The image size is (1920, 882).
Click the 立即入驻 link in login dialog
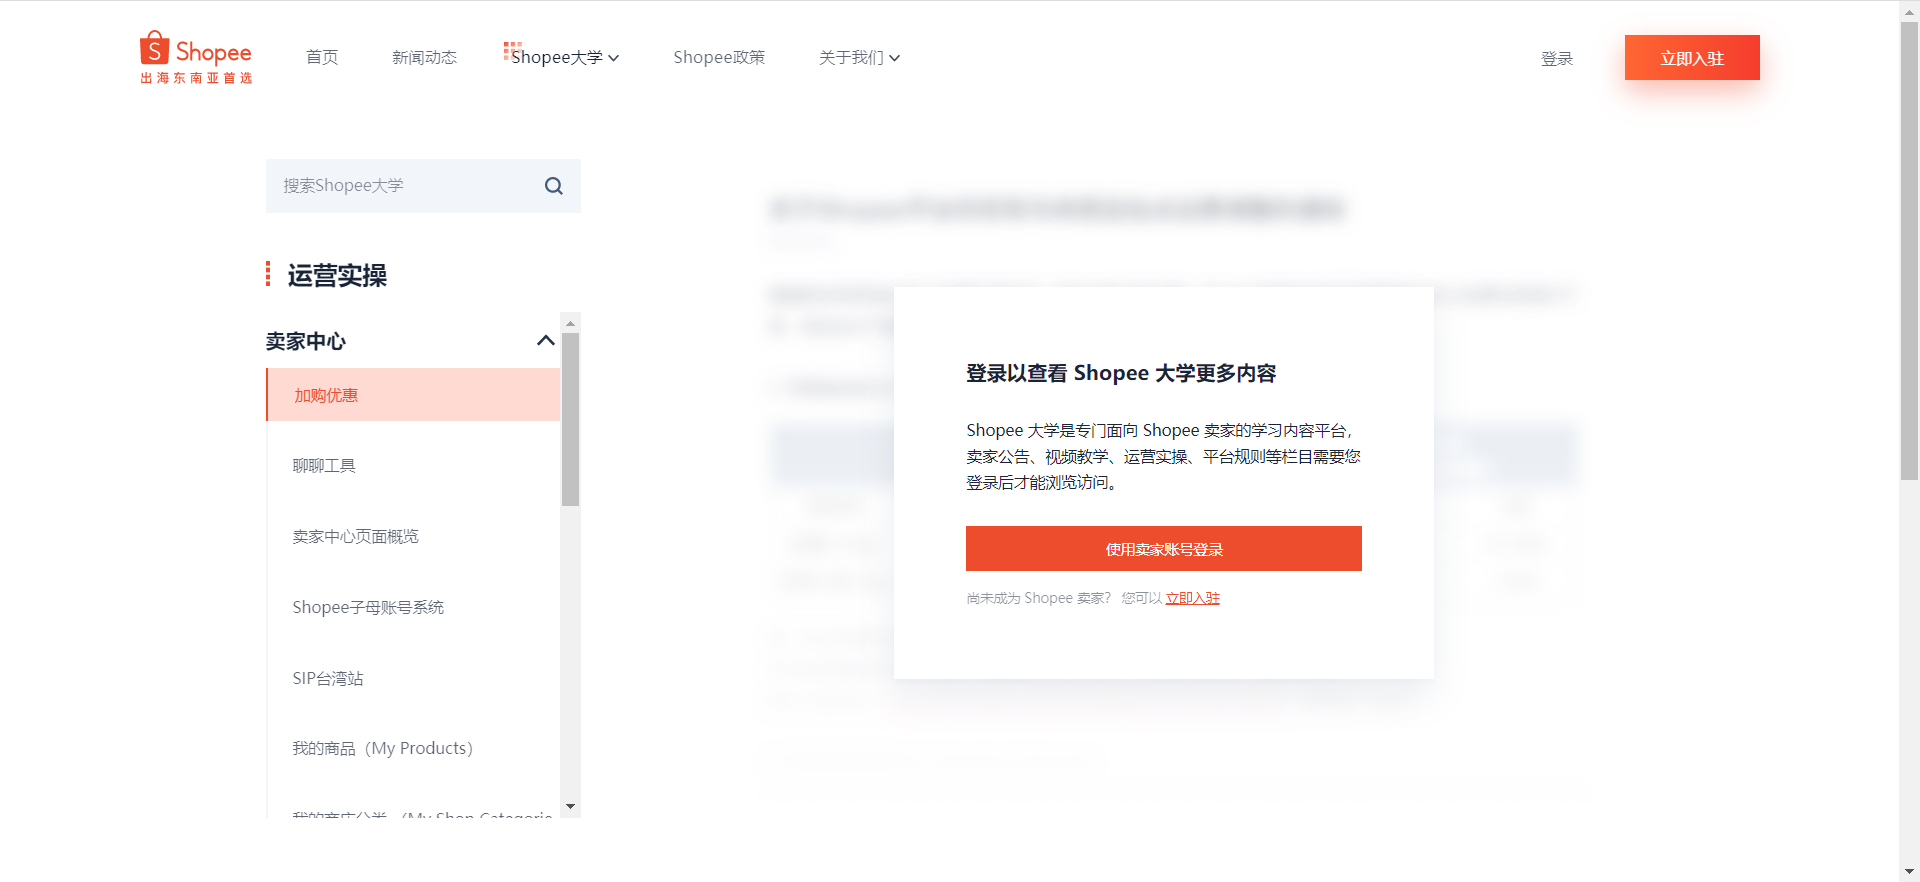coord(1192,598)
